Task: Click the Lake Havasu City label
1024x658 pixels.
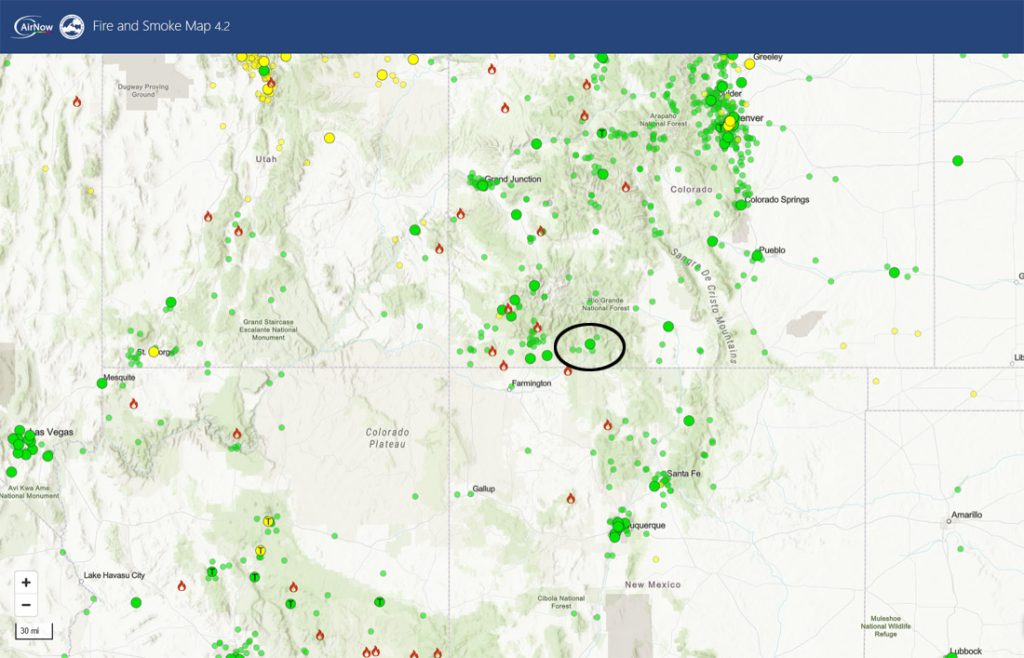Action: tap(114, 575)
